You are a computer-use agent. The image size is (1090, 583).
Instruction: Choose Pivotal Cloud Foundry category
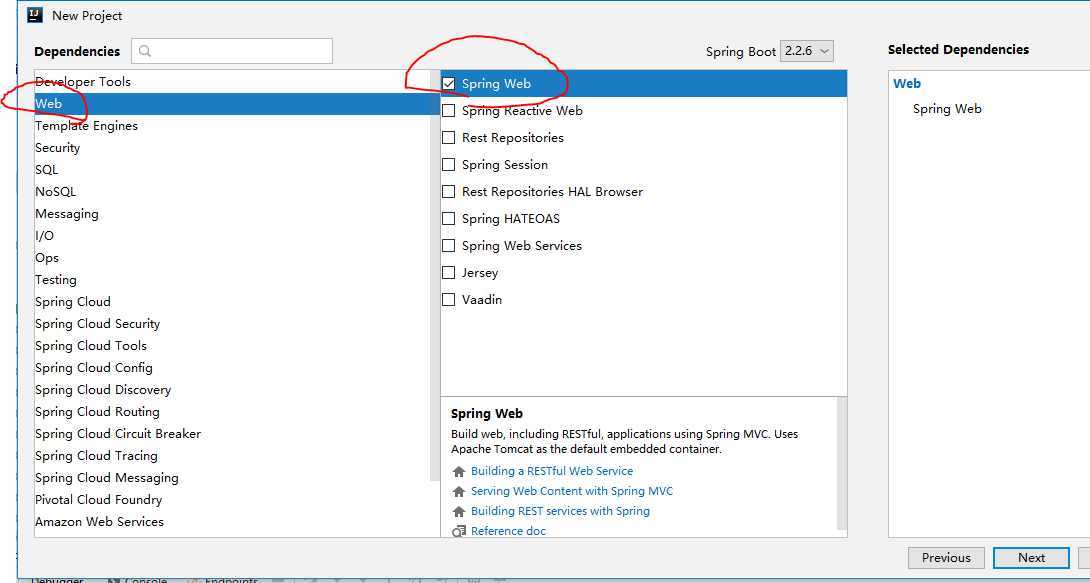click(x=233, y=500)
